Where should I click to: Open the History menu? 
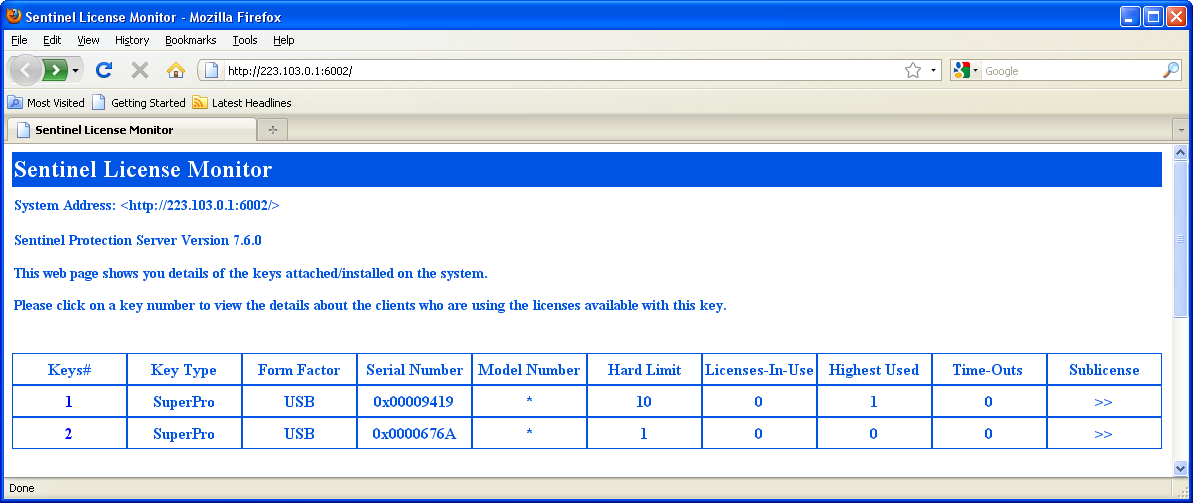[132, 40]
